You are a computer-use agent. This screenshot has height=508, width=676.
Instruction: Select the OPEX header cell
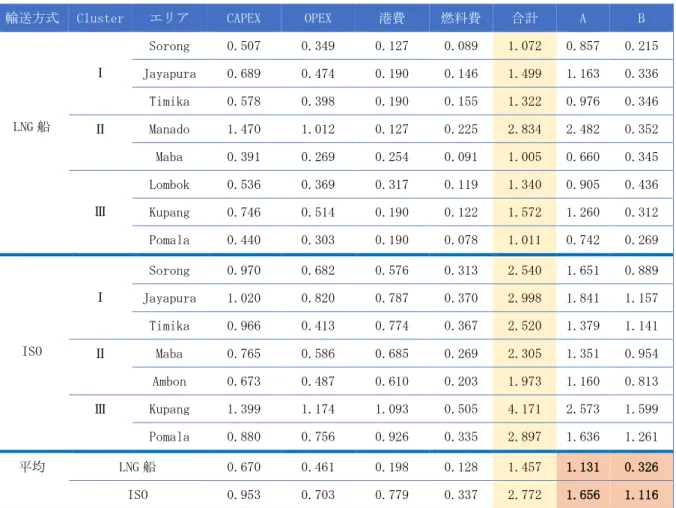coord(318,18)
